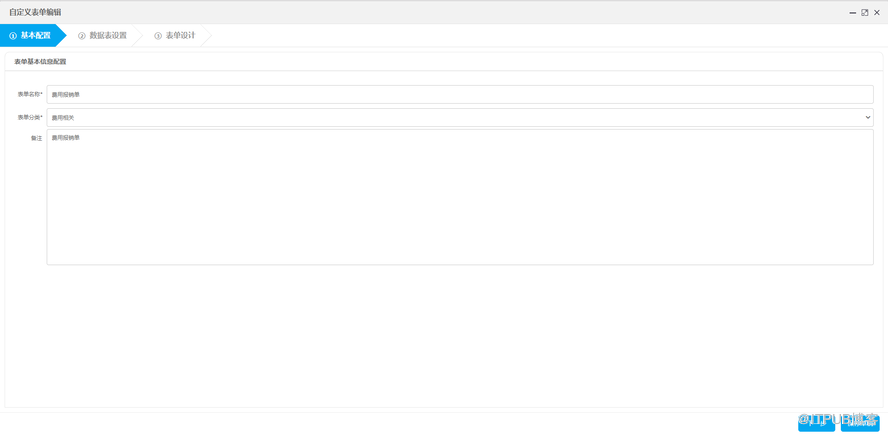Click the step 1 circle icon
Viewport: 888px width, 434px height.
13,36
